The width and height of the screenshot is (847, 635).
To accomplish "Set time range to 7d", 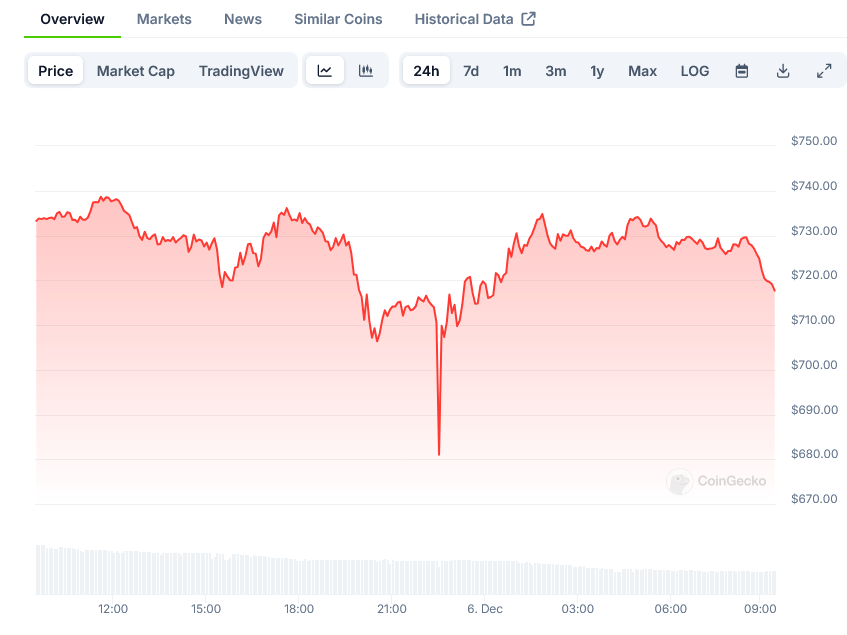I will [471, 71].
